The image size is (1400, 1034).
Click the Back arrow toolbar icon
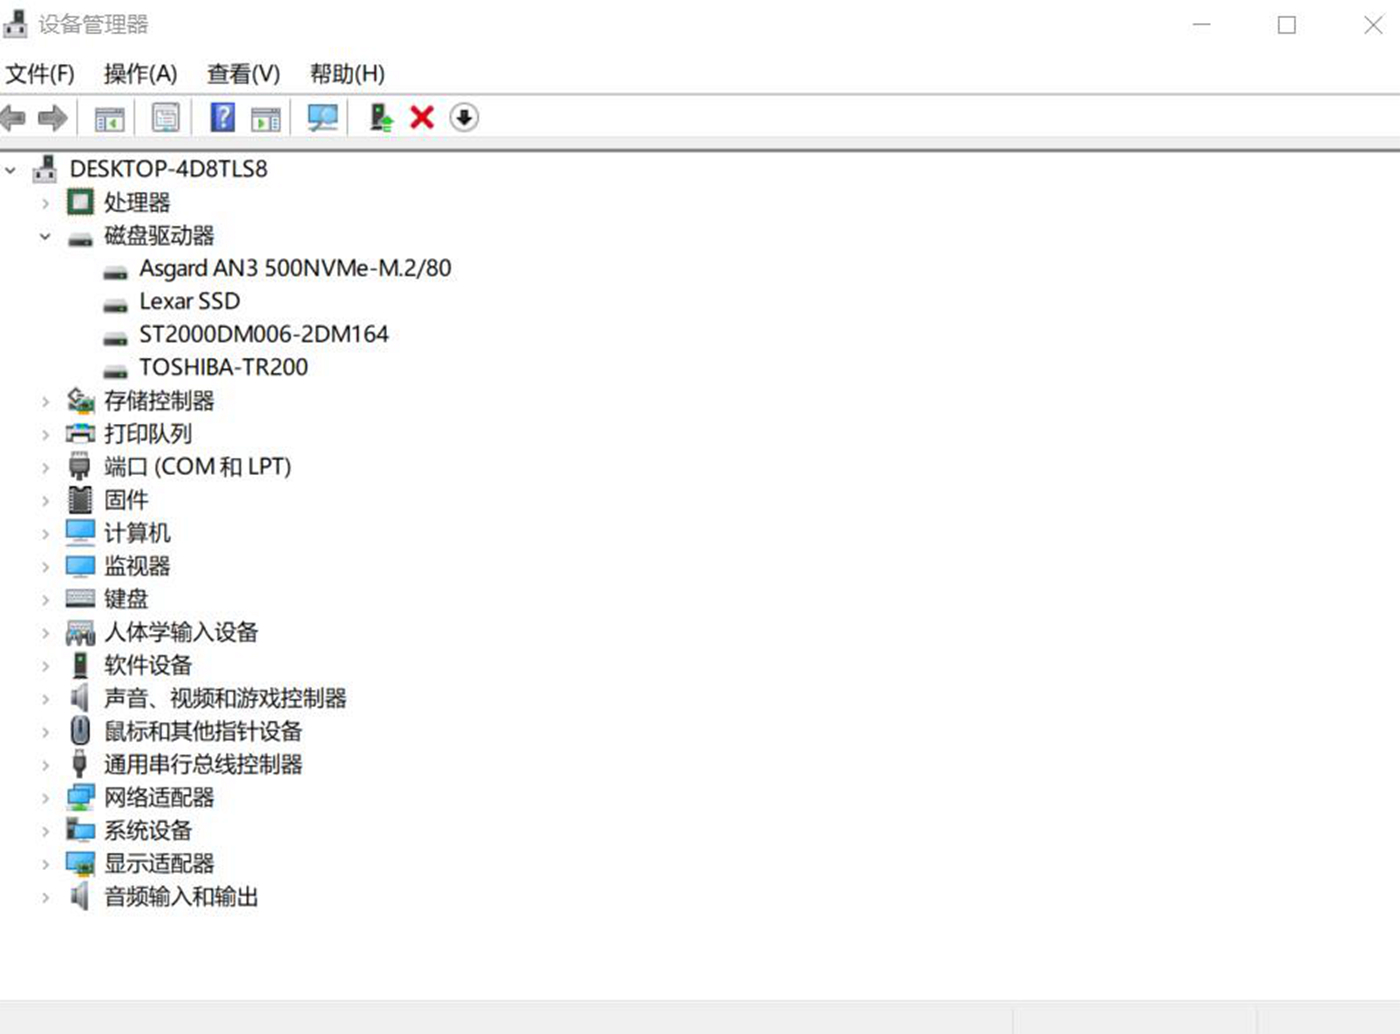pyautogui.click(x=13, y=118)
